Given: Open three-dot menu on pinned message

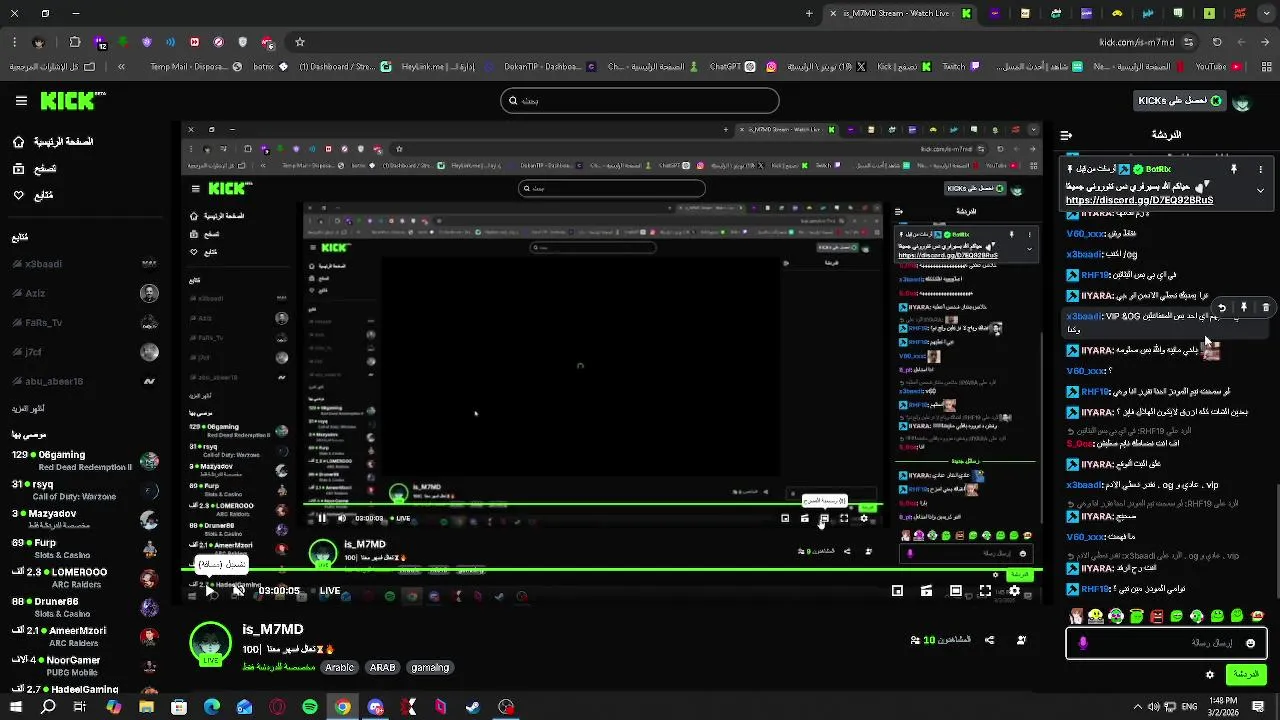Looking at the screenshot, I should click(1260, 169).
